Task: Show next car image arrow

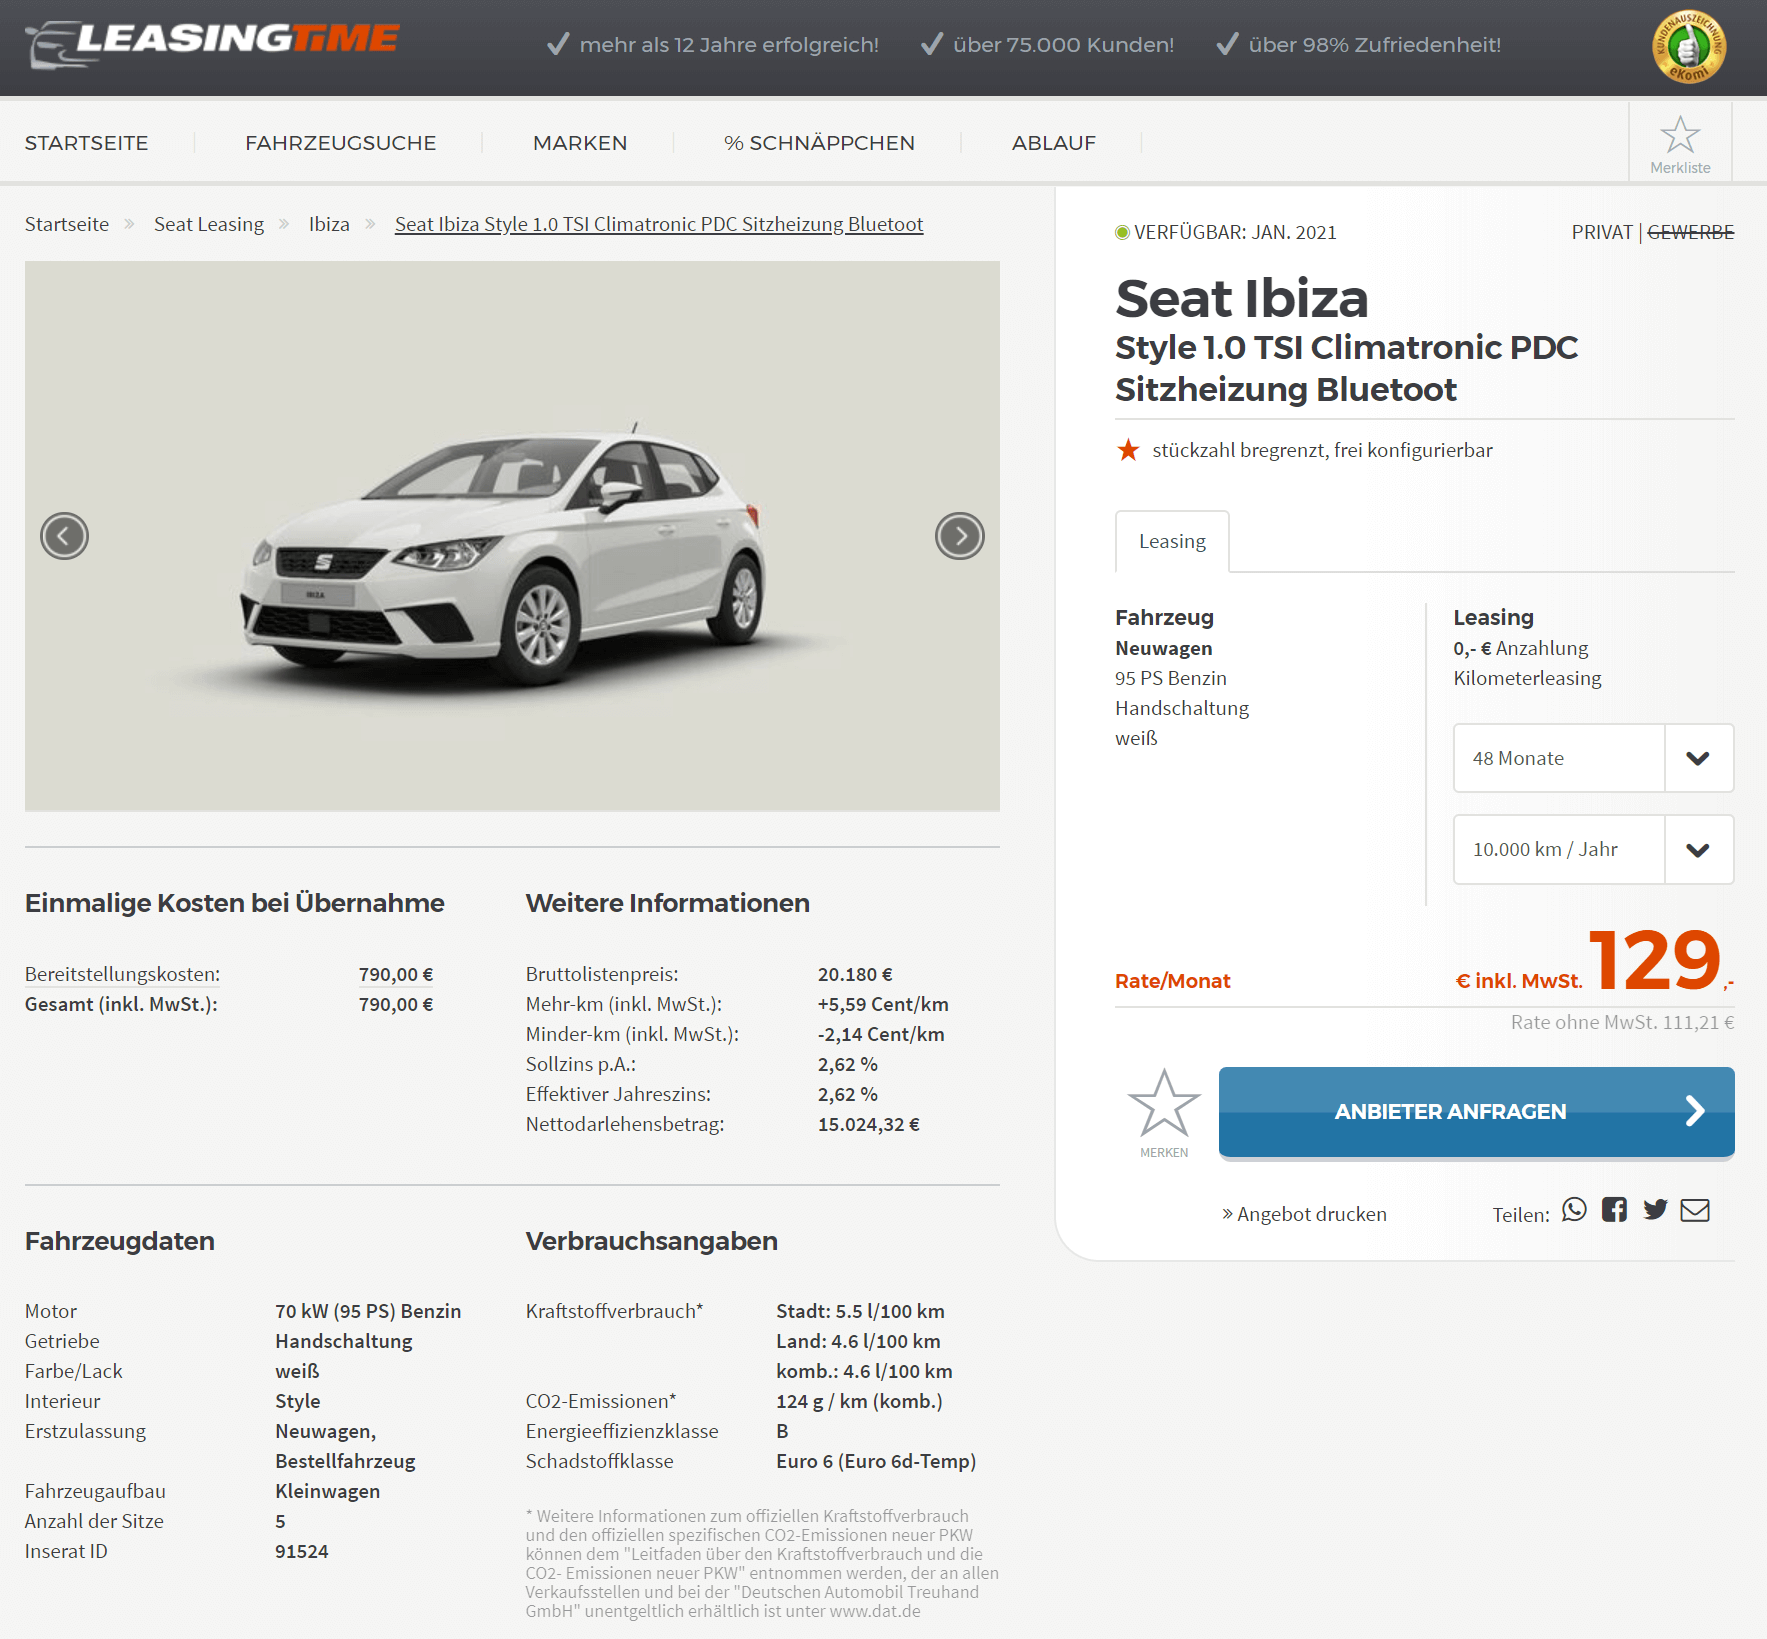Action: click(x=960, y=536)
